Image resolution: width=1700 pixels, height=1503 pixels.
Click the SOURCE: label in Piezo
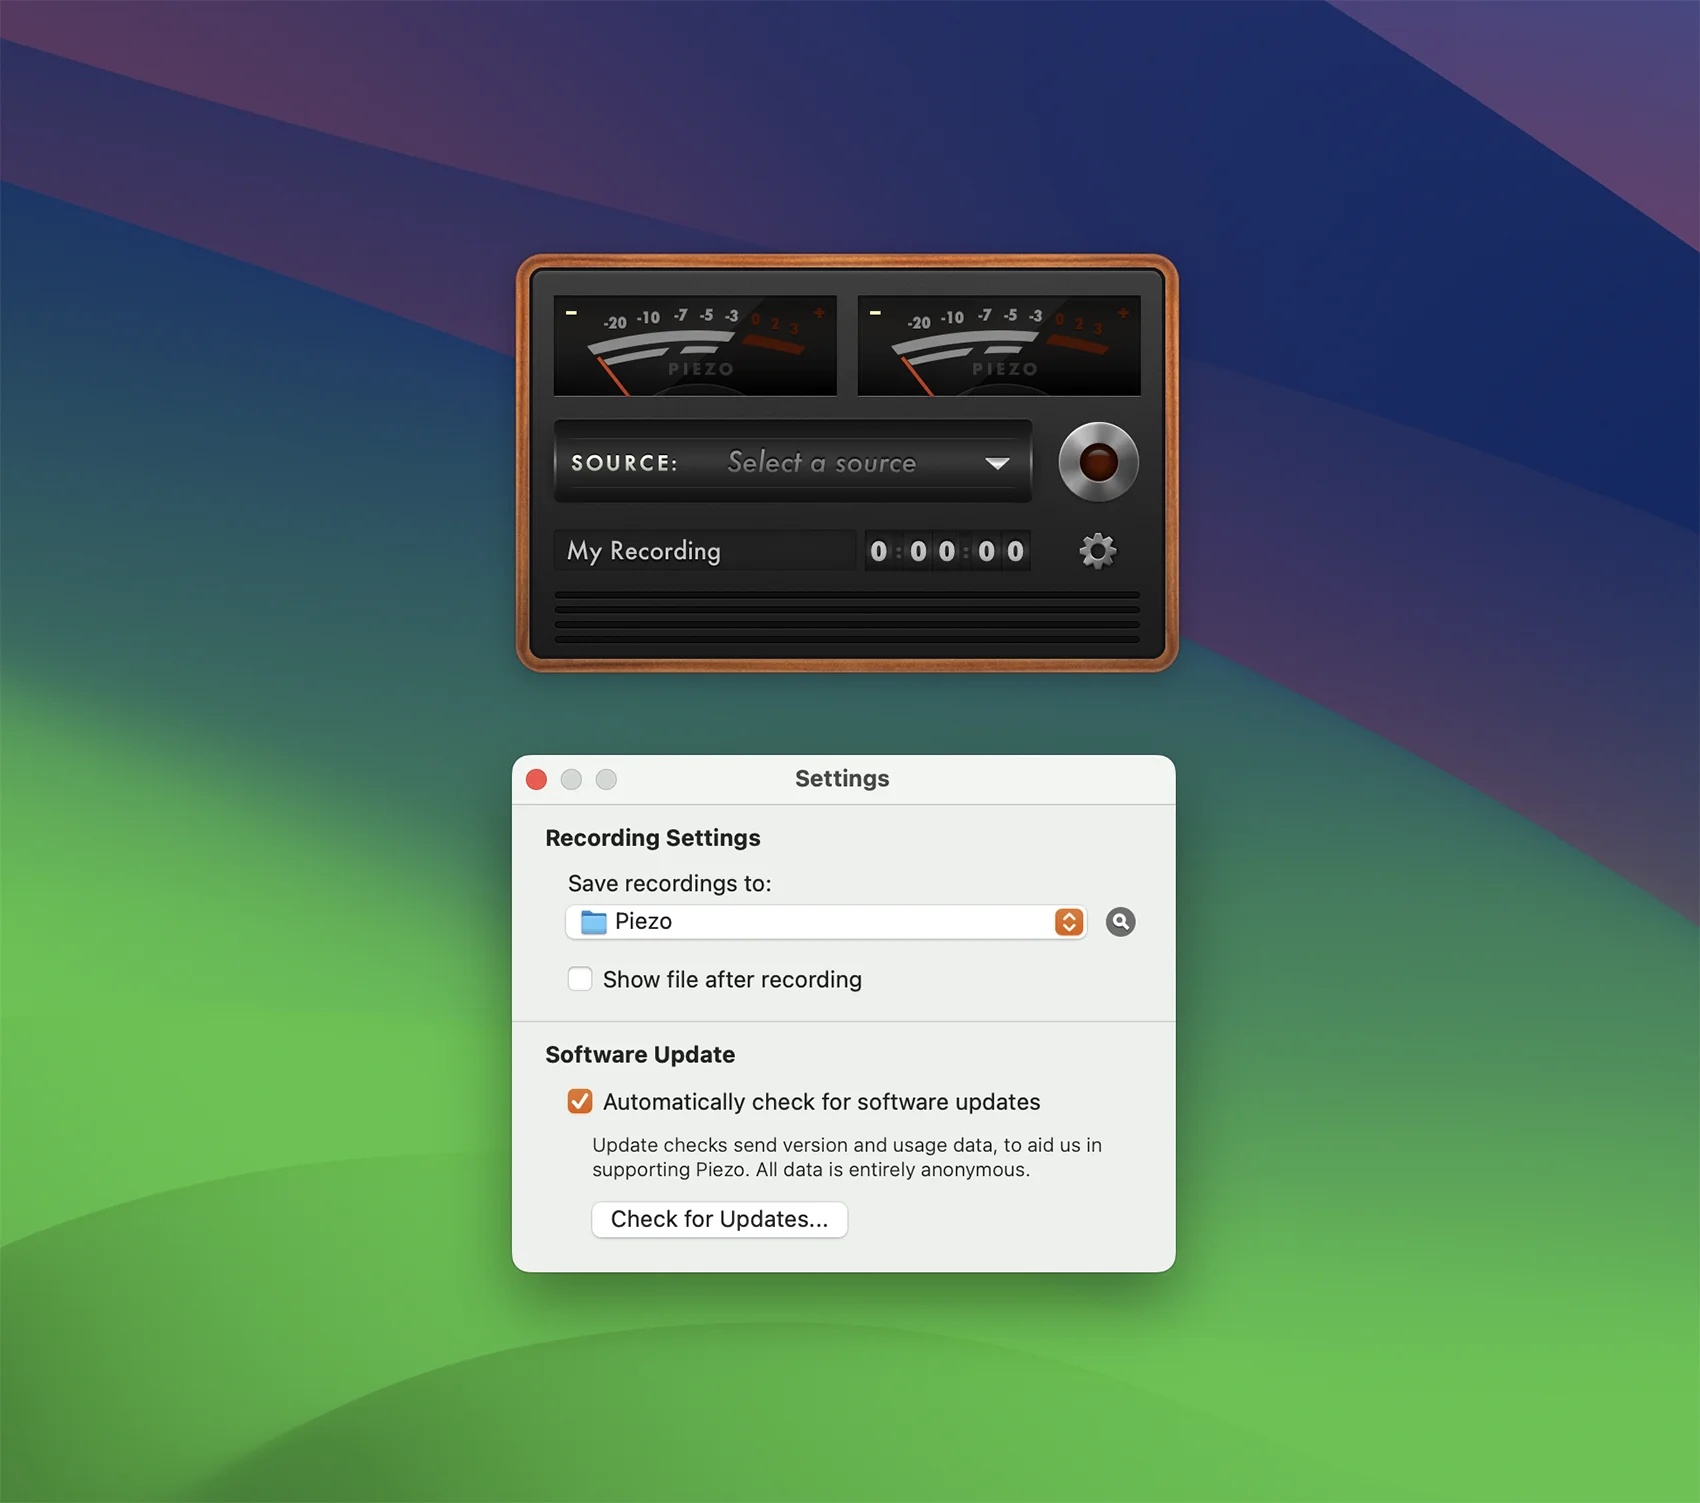[625, 463]
